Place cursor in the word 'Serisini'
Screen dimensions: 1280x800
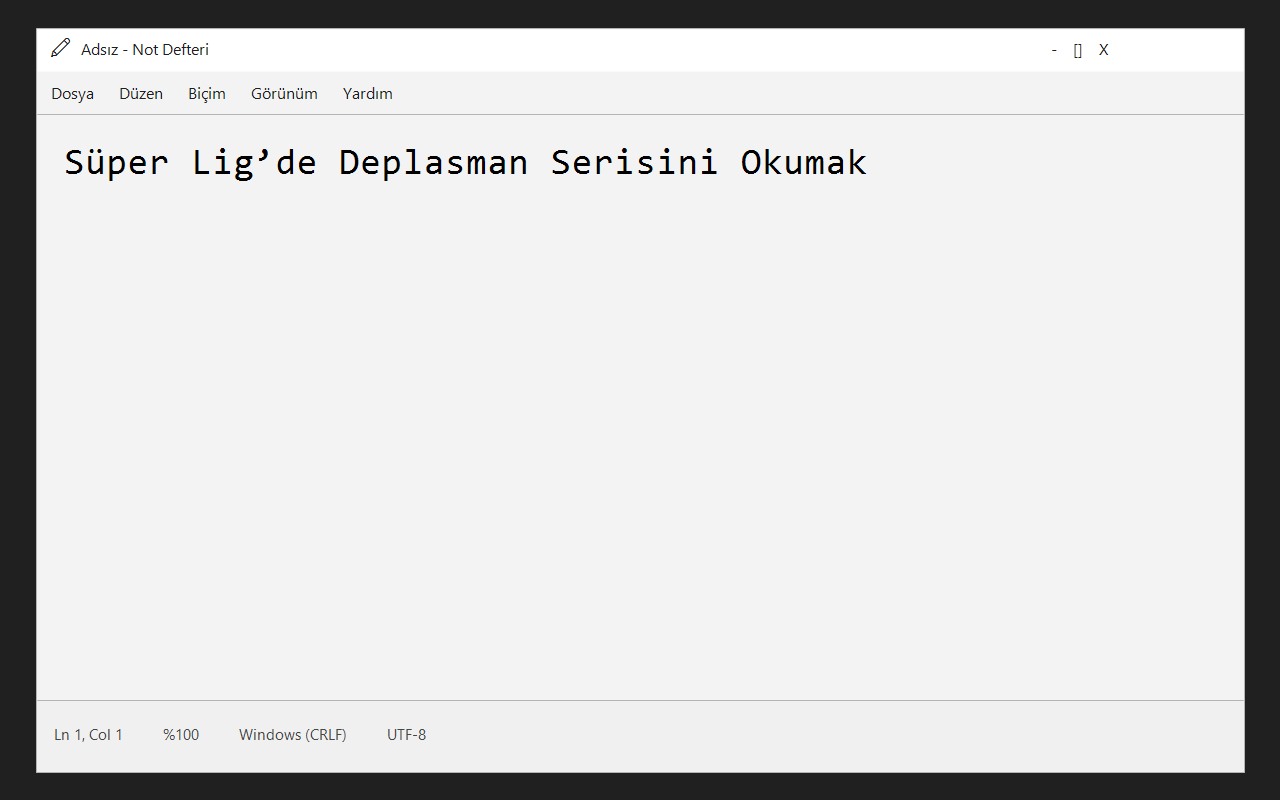pos(634,162)
